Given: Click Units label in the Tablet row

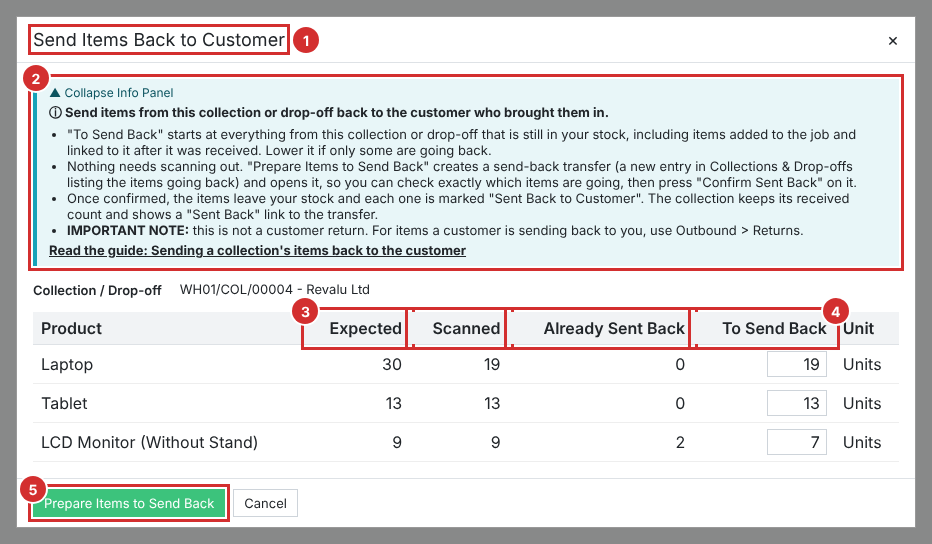Looking at the screenshot, I should (862, 404).
